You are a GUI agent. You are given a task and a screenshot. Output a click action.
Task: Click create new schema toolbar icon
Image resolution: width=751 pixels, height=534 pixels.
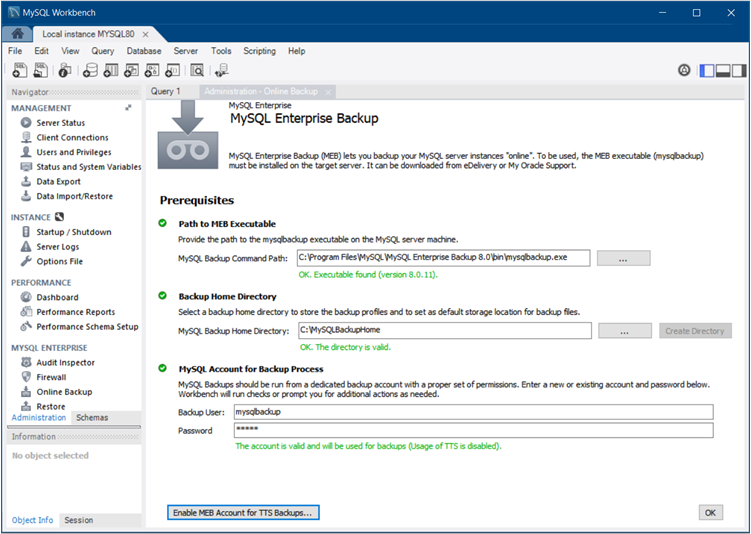[x=90, y=70]
